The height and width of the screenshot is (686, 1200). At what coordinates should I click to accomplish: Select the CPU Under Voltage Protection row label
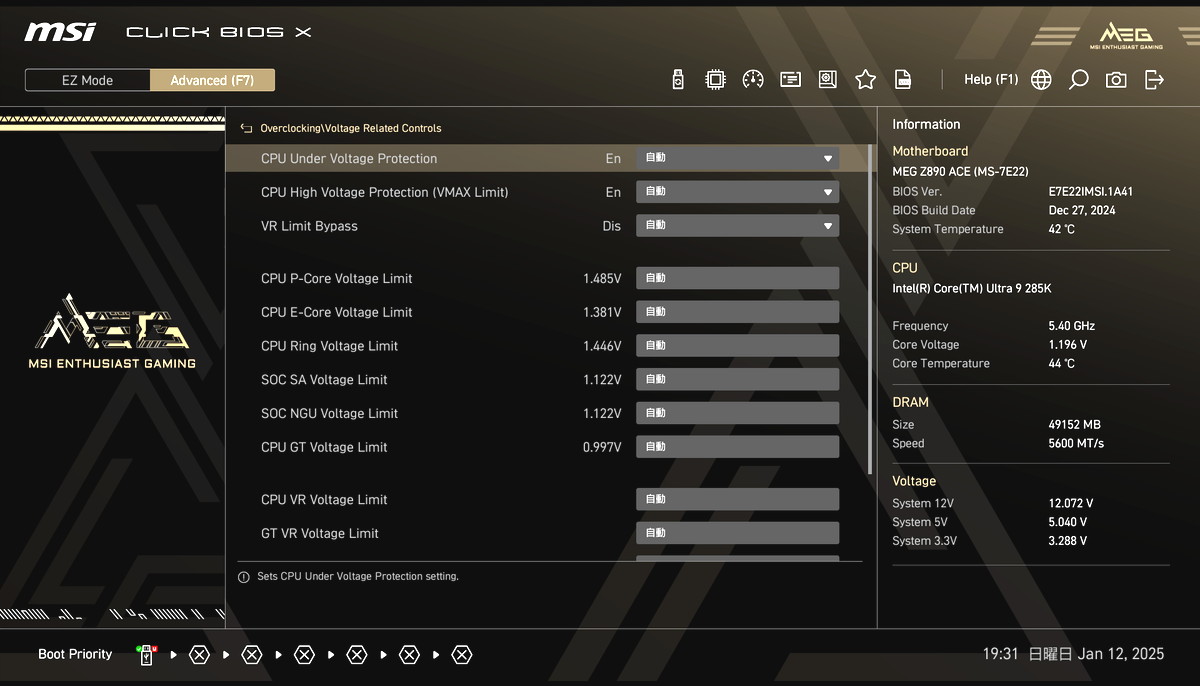pos(349,158)
